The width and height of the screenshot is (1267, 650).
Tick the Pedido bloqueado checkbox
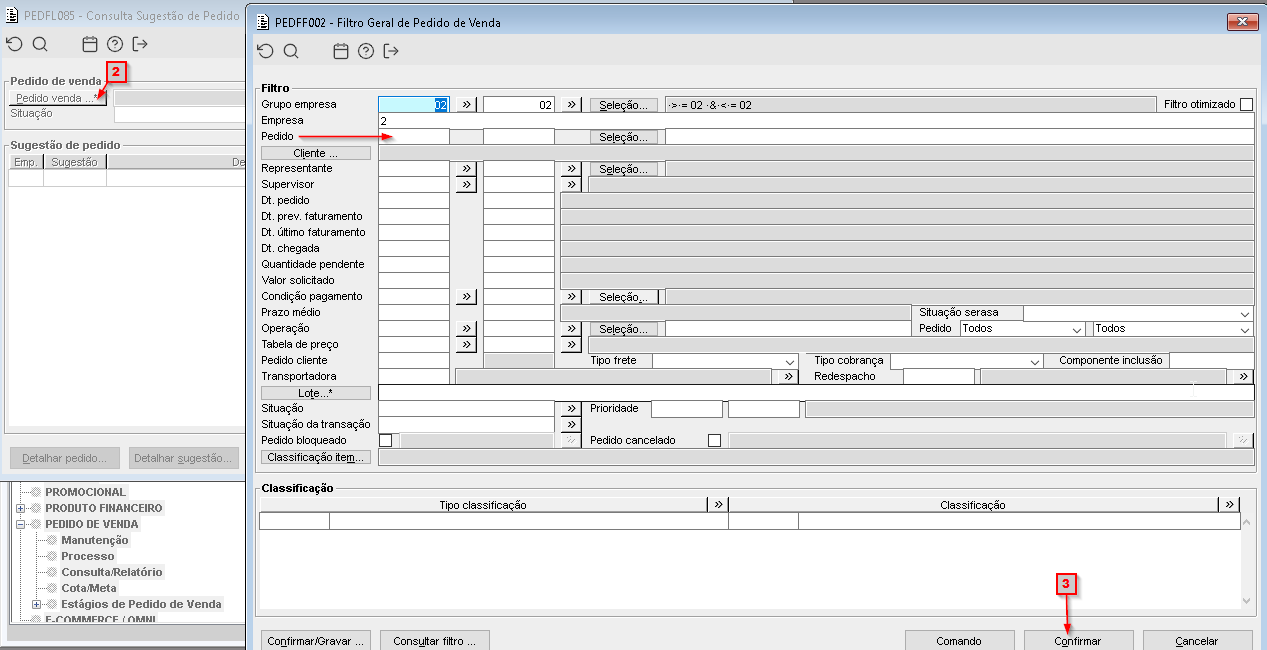click(x=386, y=440)
